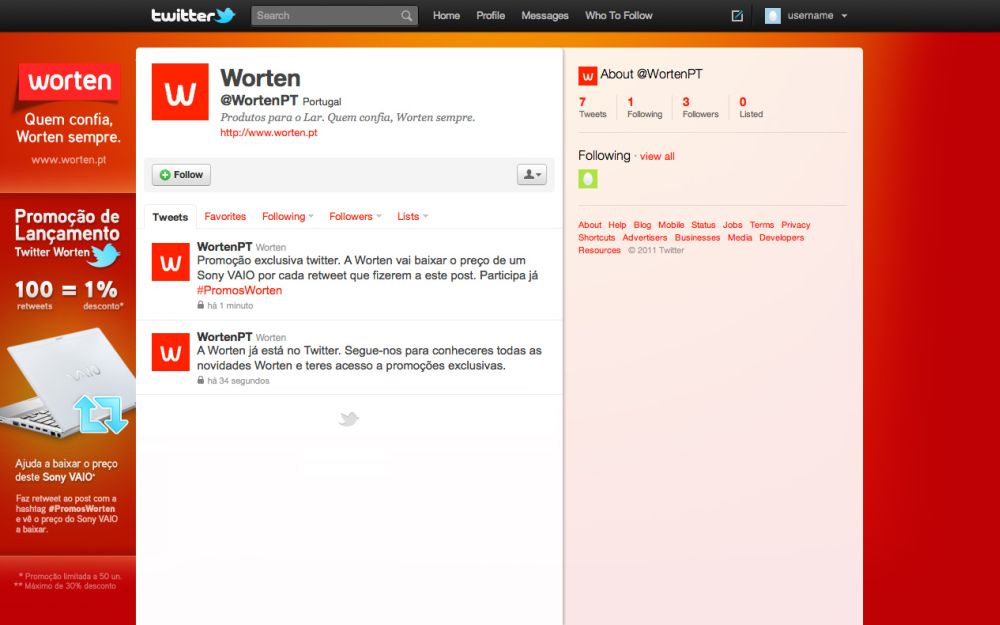
Task: Click the Advertisers footer link
Action: 645,237
